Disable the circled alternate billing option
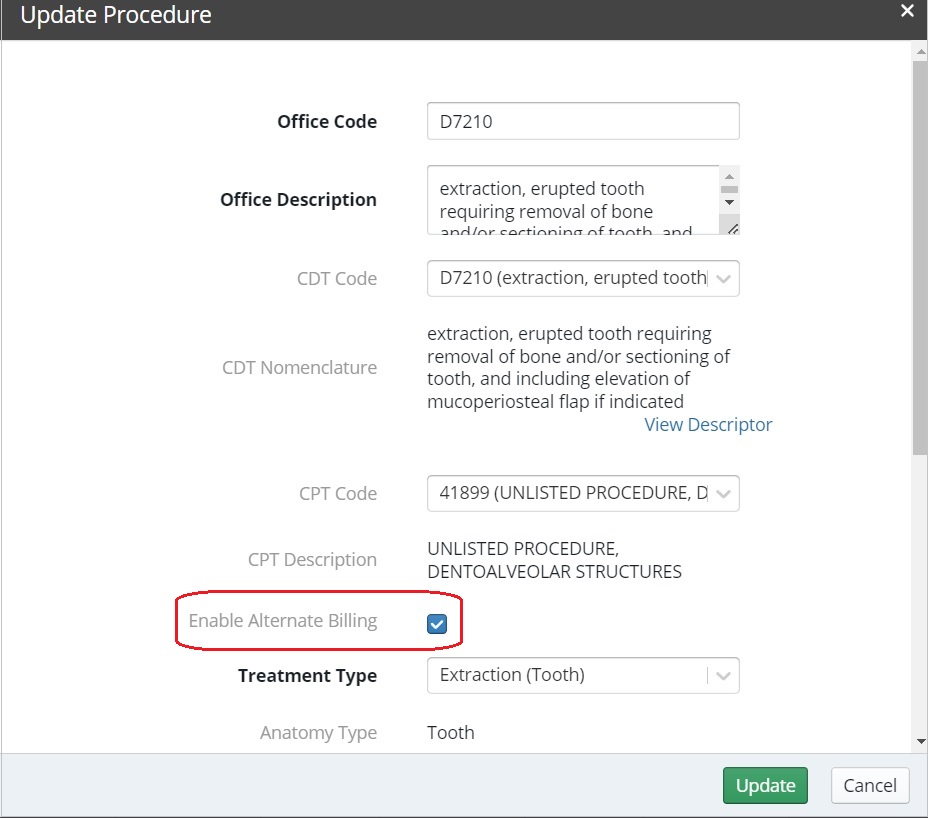This screenshot has height=818, width=928. pos(436,622)
